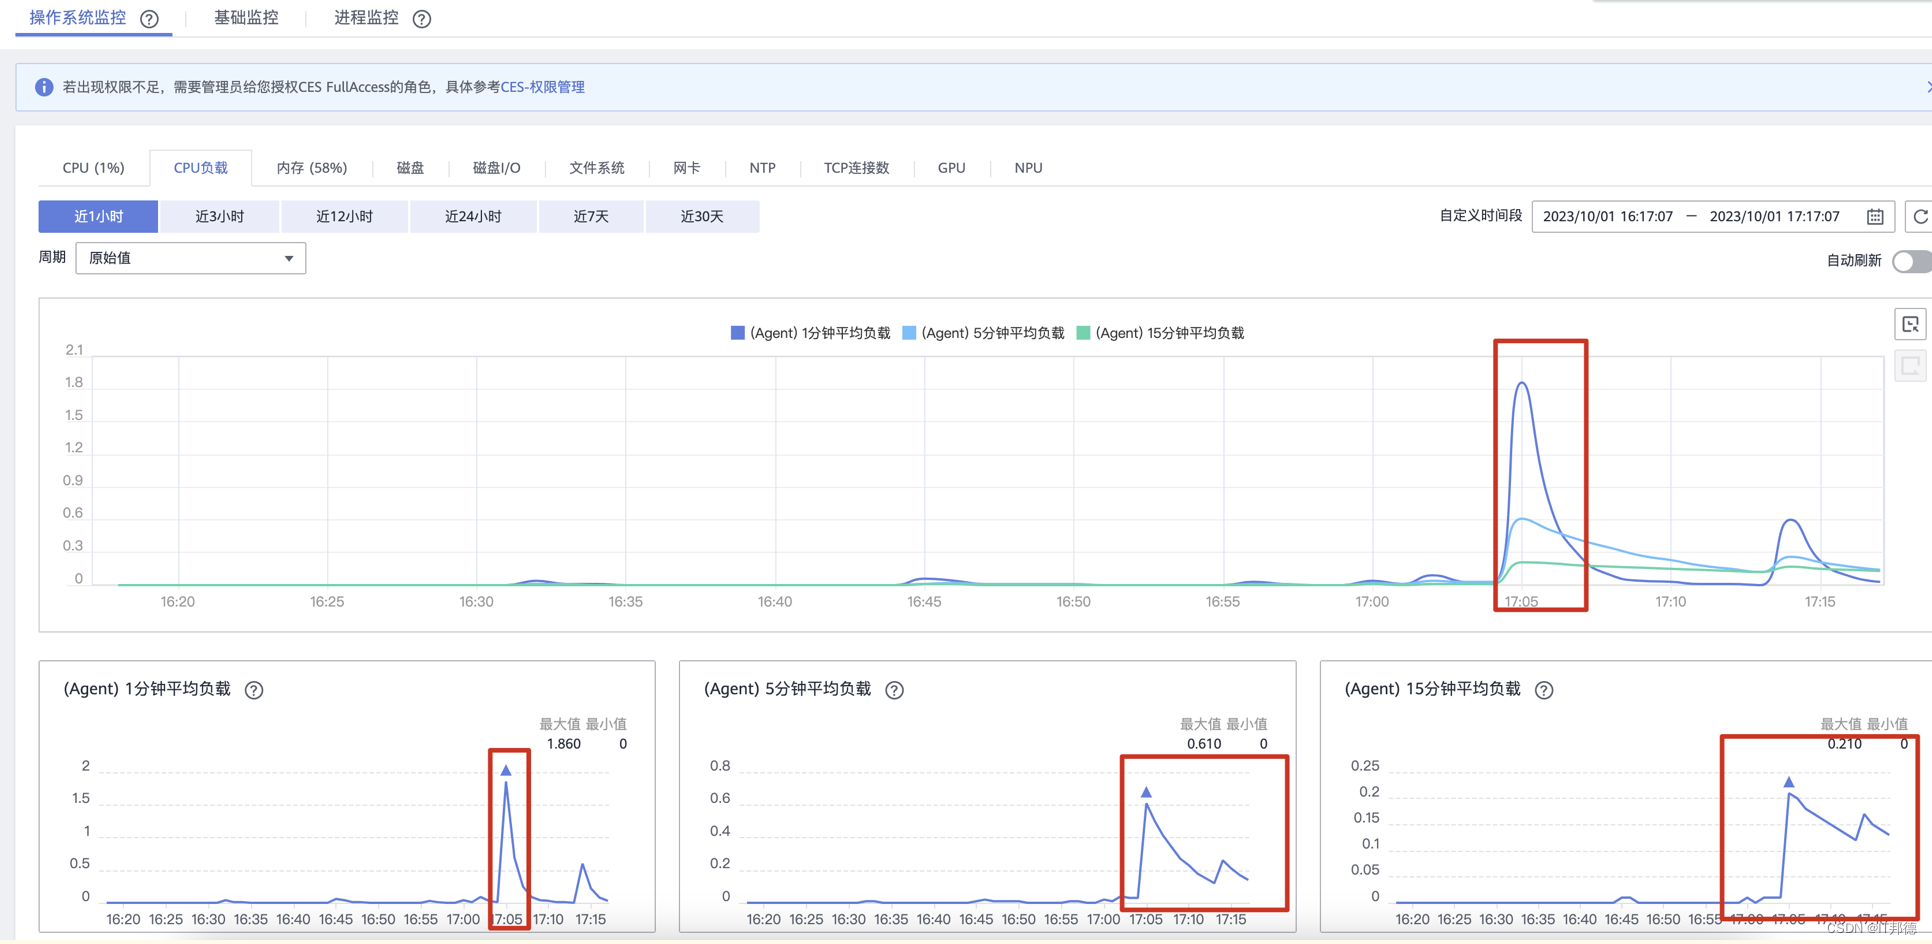Click the refresh icon next to date range

[x=1920, y=217]
